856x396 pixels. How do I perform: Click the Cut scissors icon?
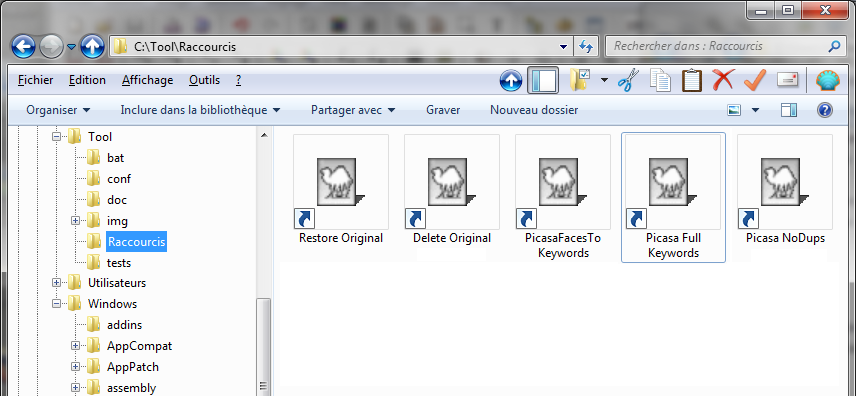click(628, 80)
